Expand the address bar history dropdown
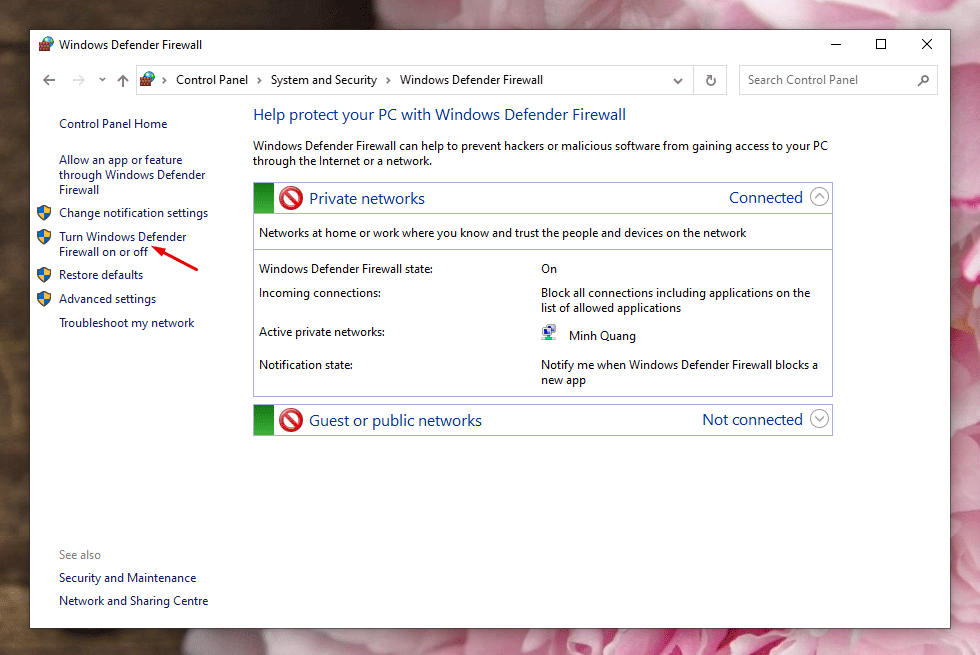Screen dimensions: 980x655 tap(678, 80)
